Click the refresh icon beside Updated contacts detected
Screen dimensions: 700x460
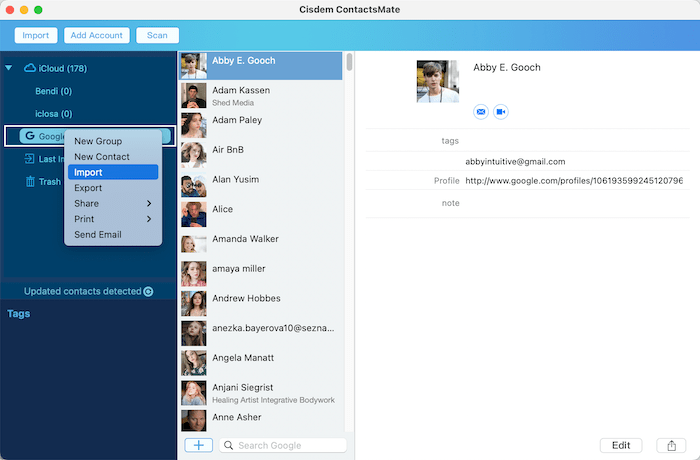(x=148, y=292)
